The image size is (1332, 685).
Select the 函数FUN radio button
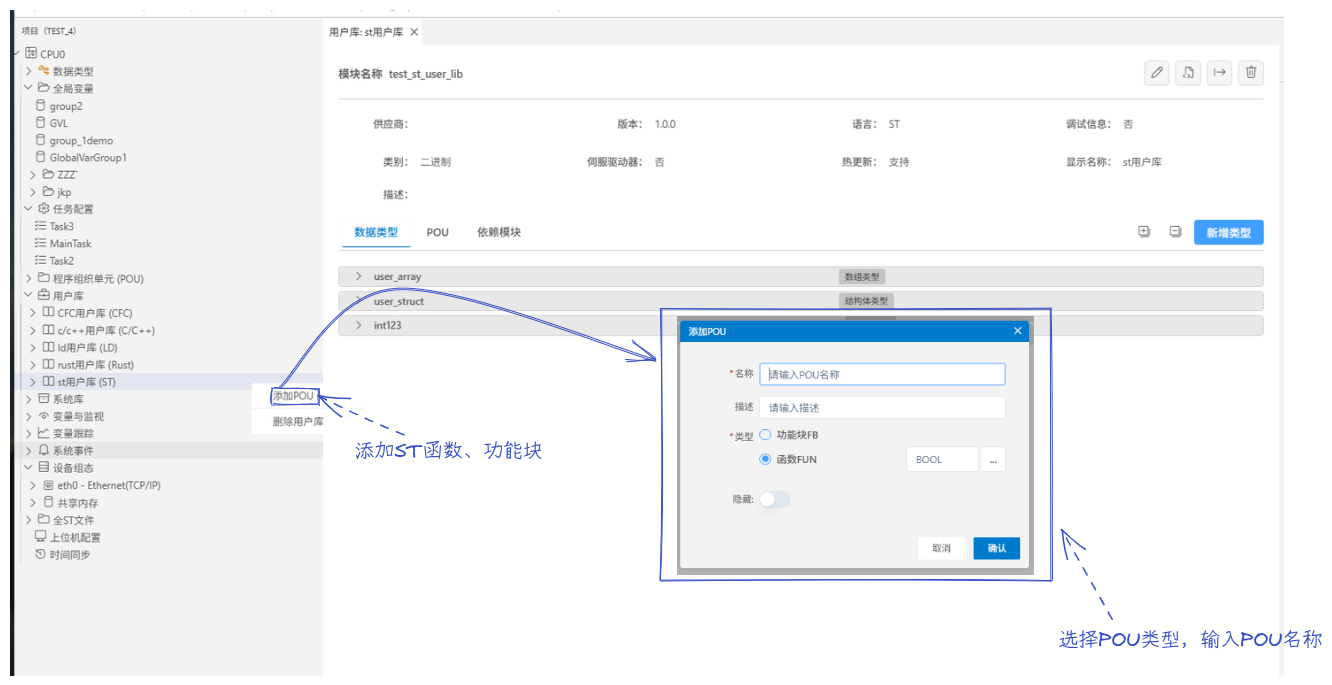click(765, 459)
